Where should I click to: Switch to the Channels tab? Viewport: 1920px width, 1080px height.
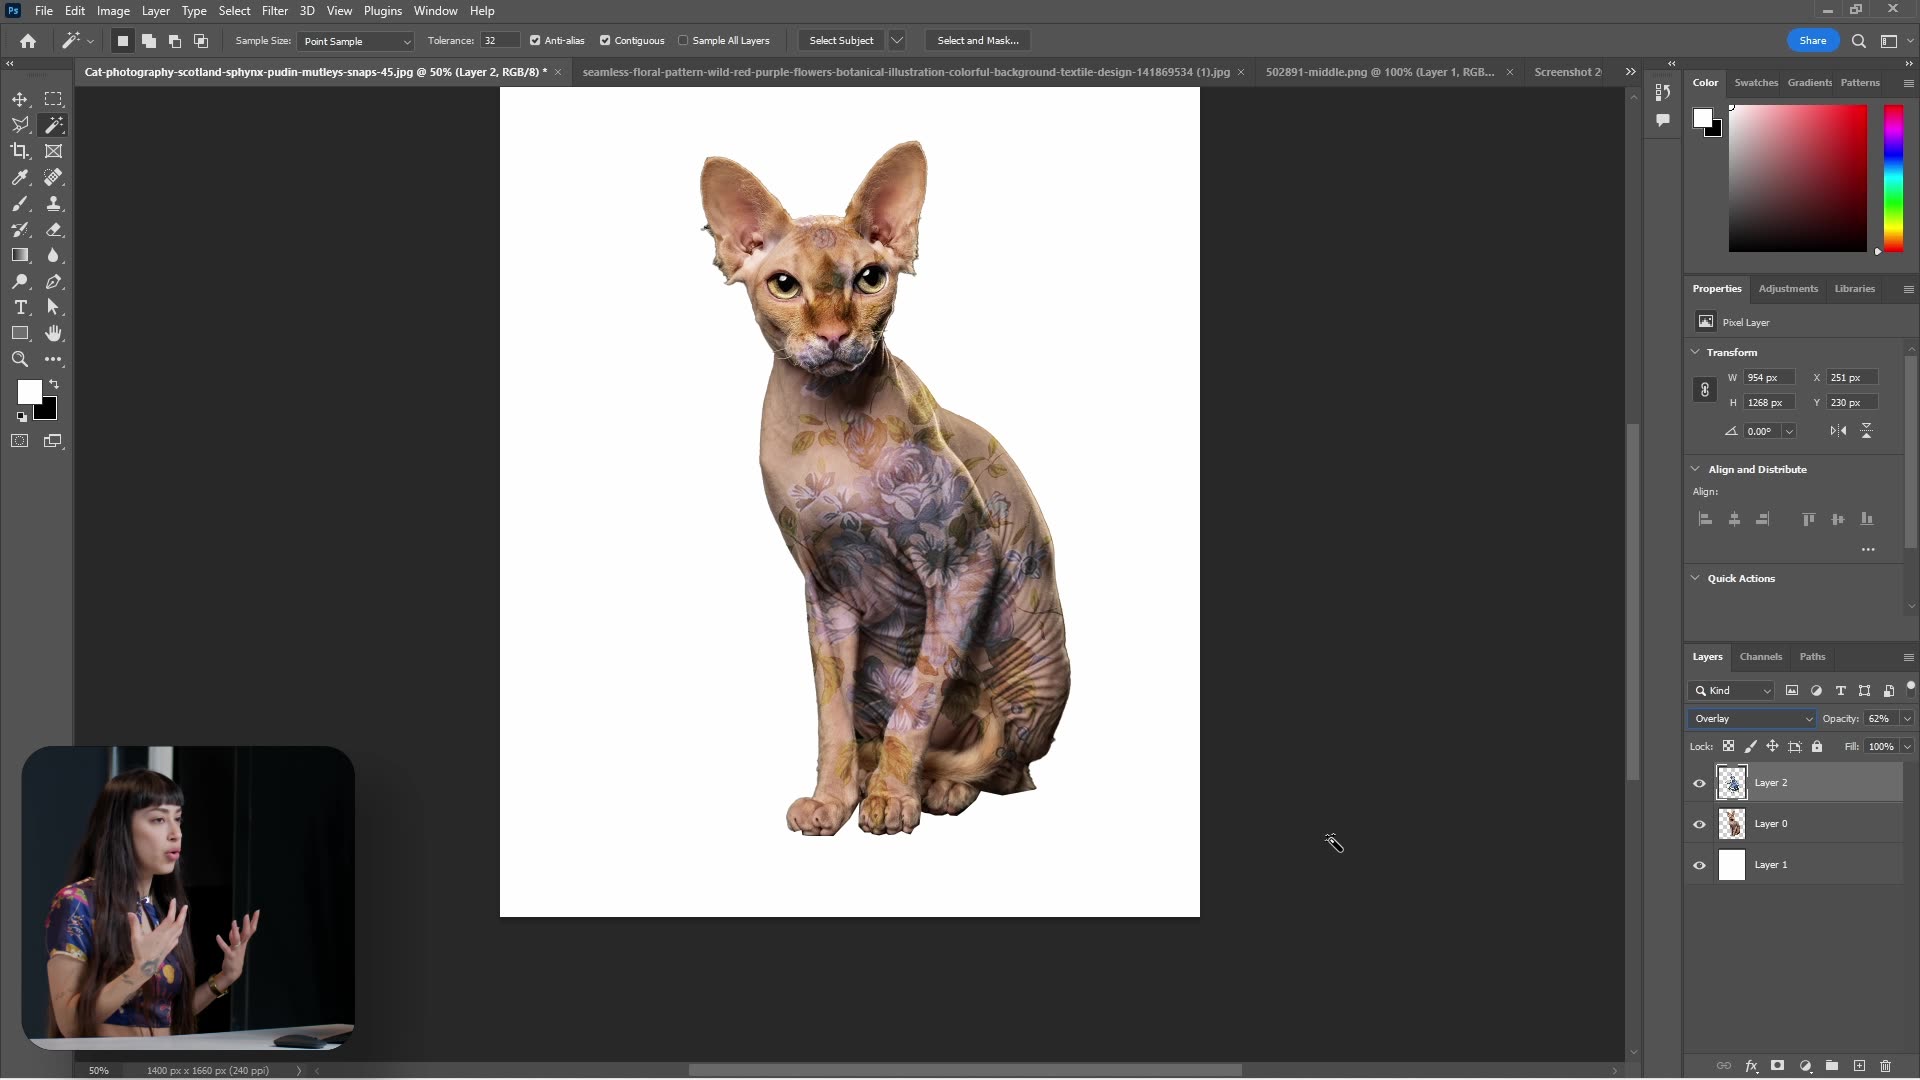click(1760, 657)
